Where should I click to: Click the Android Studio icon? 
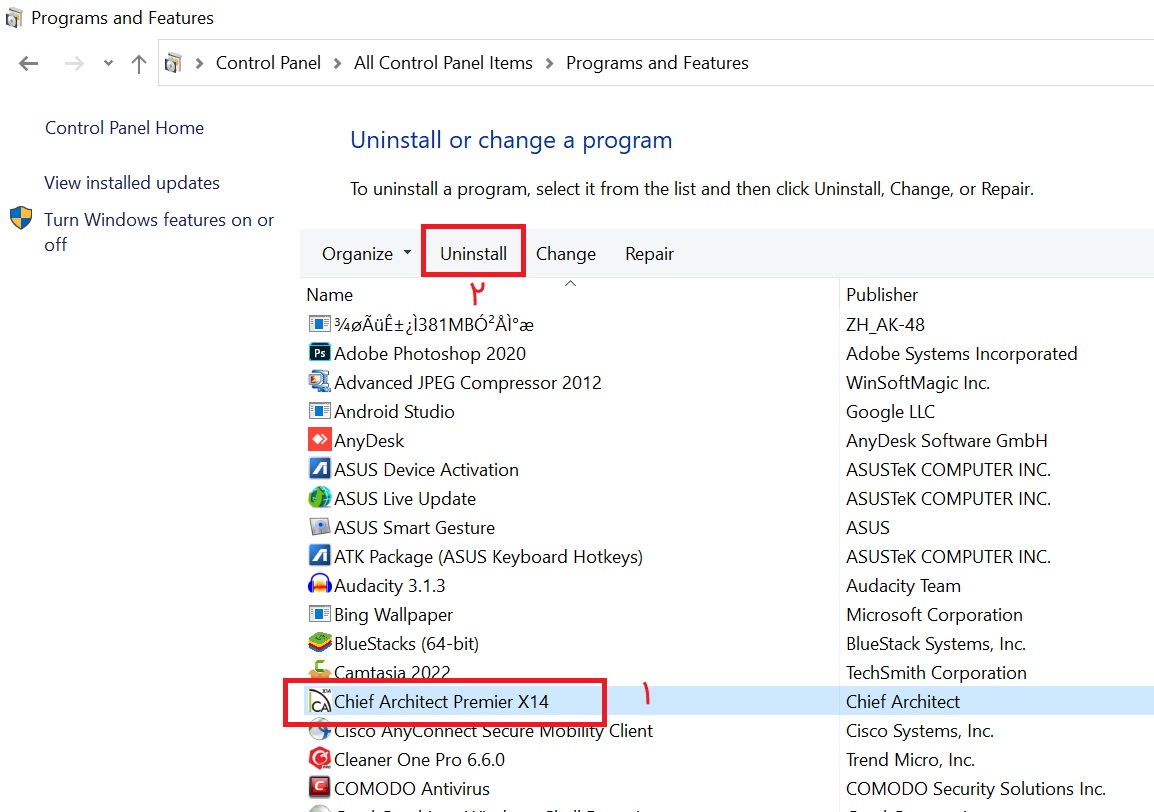[319, 411]
